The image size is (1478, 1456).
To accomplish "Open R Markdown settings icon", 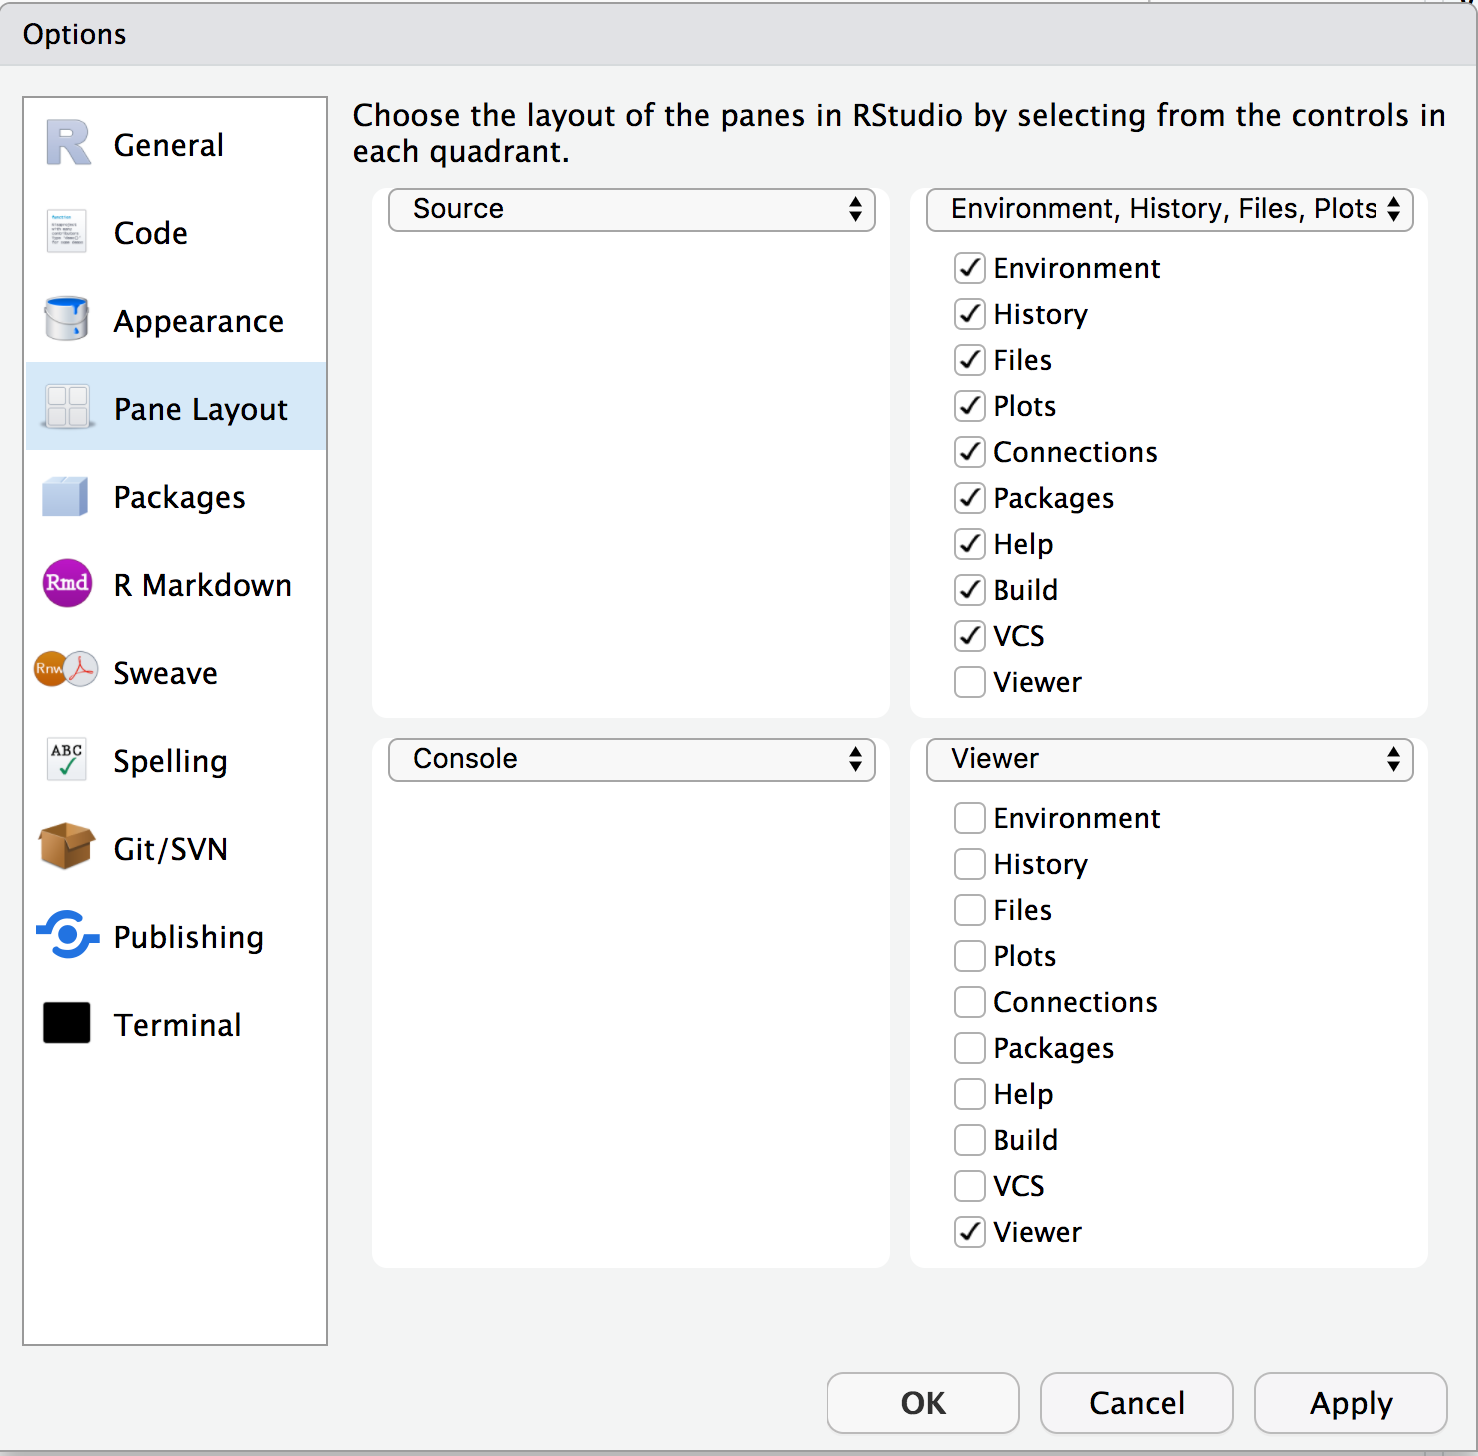I will pos(66,584).
